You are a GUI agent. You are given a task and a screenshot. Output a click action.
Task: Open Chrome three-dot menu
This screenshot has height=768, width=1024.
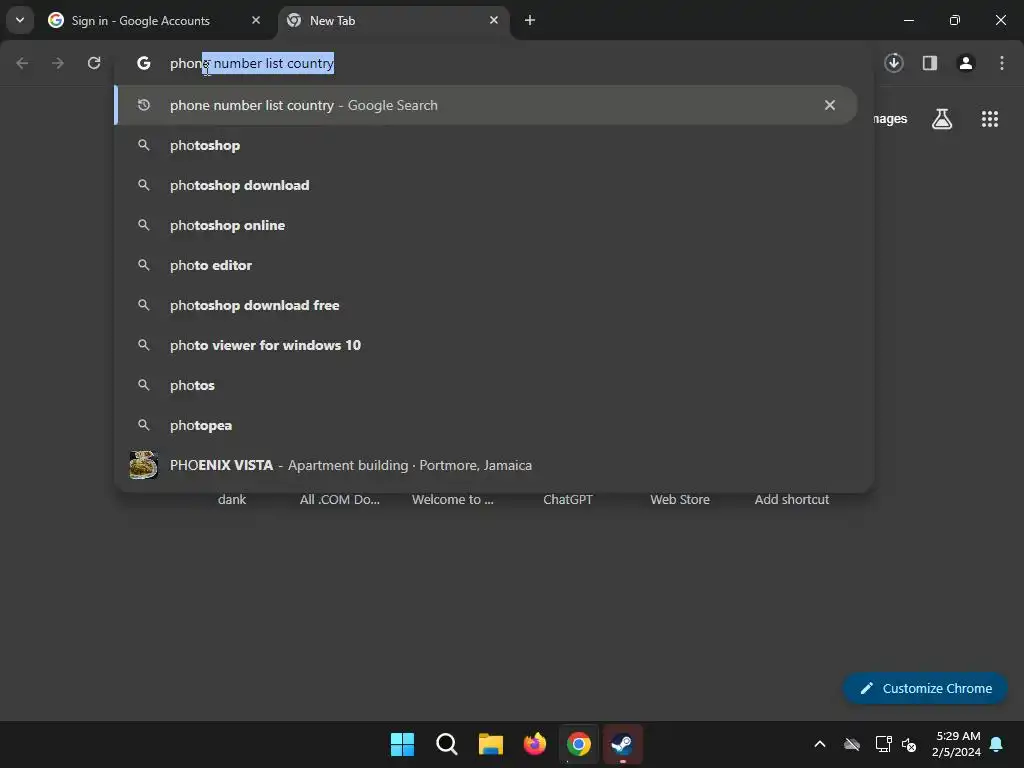click(x=1001, y=63)
